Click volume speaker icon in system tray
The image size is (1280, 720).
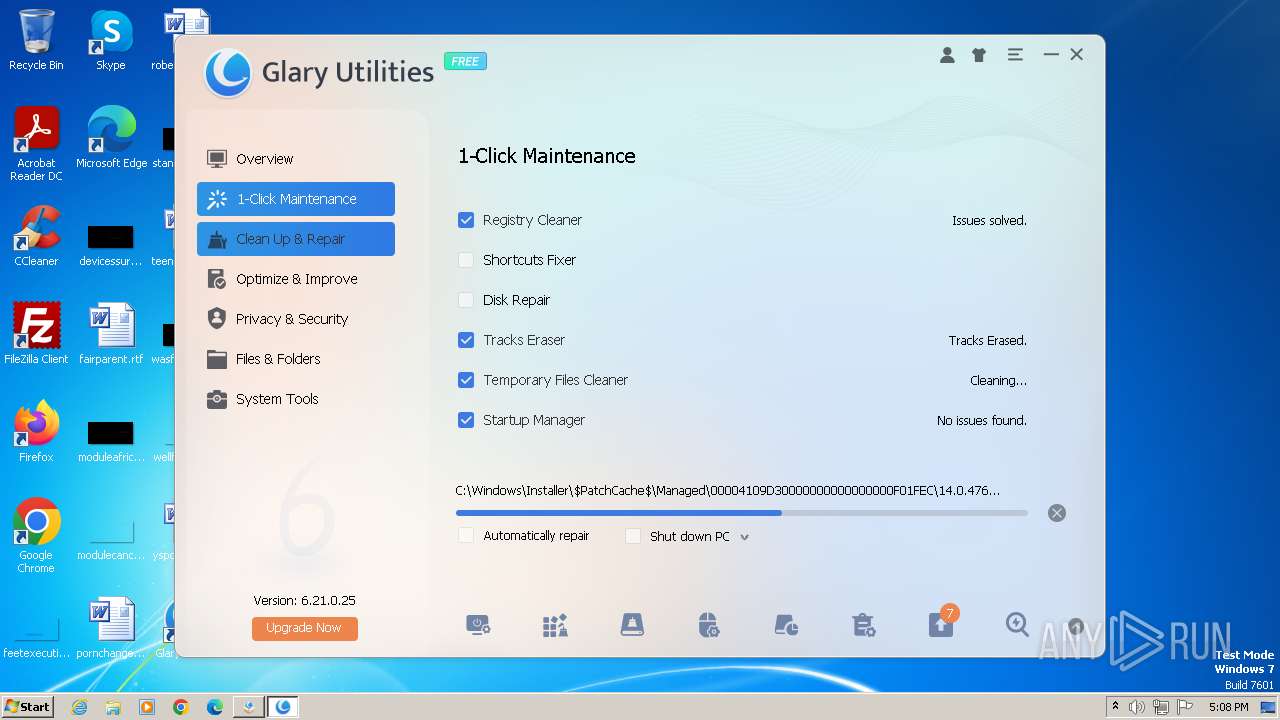1137,707
